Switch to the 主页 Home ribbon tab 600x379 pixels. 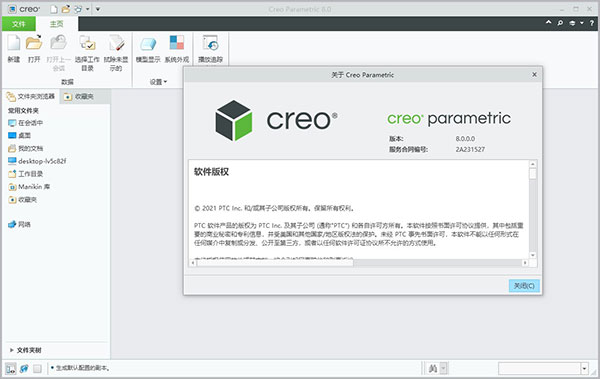[x=57, y=24]
